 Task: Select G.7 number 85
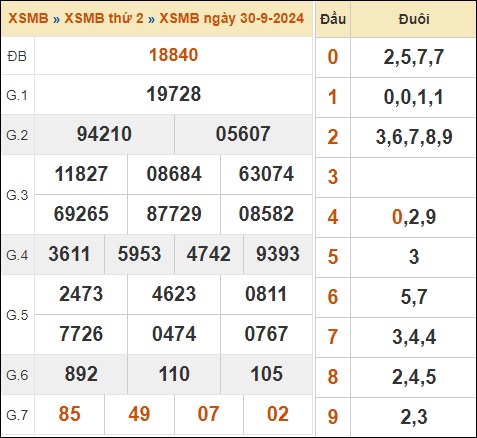pos(69,414)
